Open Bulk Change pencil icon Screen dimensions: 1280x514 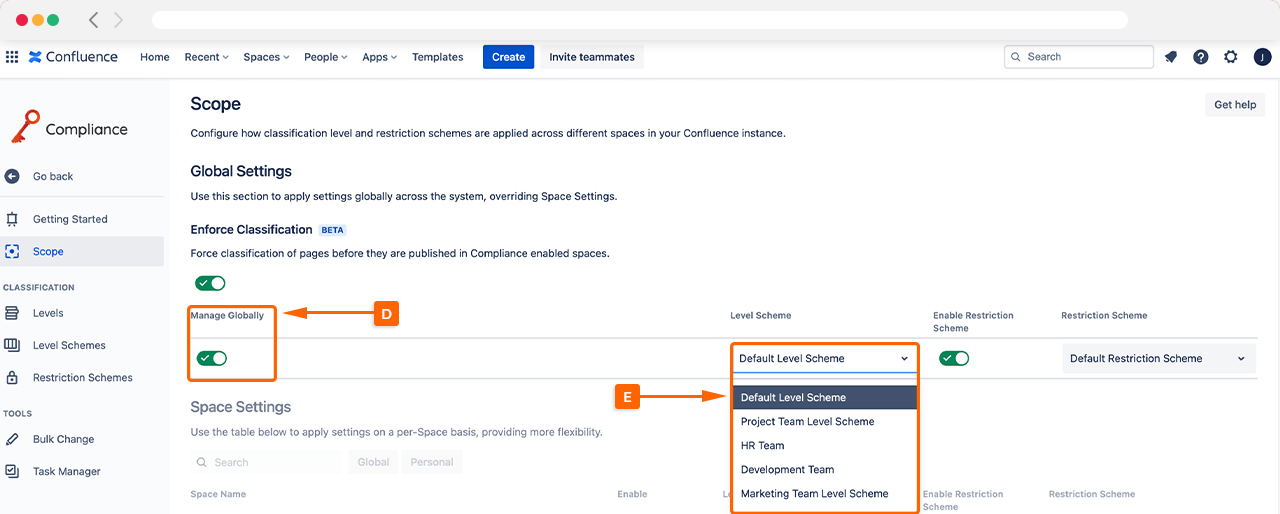12,439
